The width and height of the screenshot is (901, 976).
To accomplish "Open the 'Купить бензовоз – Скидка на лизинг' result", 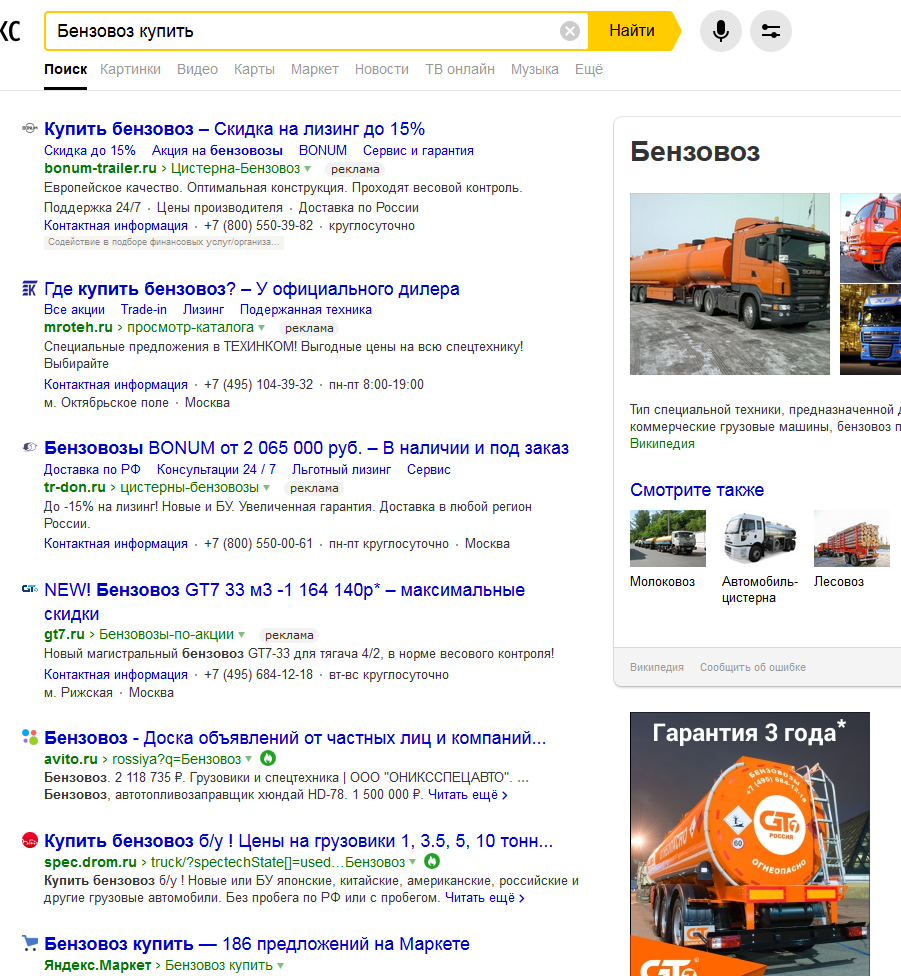I will pyautogui.click(x=235, y=129).
